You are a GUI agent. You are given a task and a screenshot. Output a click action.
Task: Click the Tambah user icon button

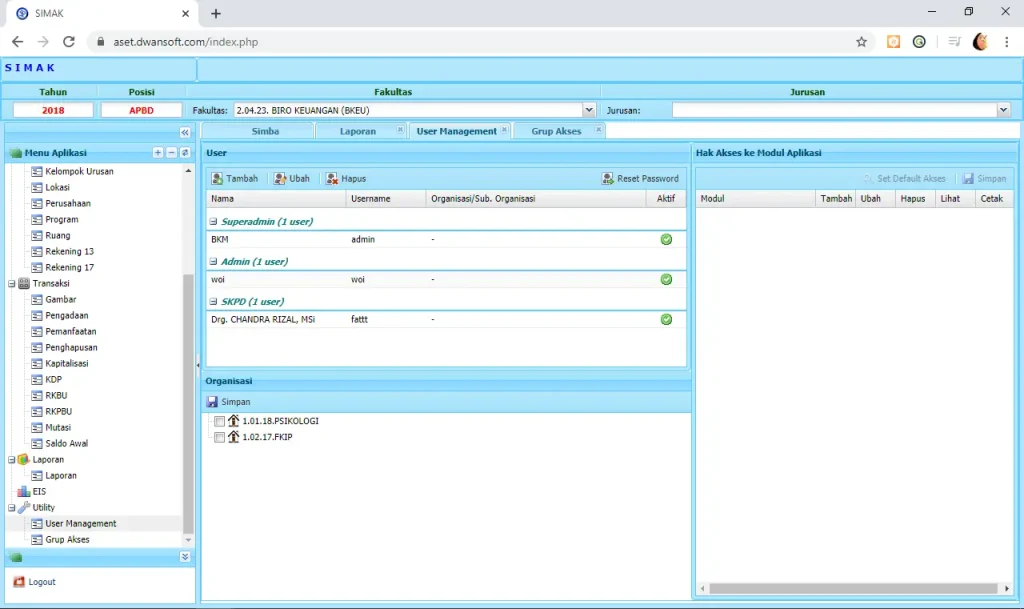tap(234, 178)
